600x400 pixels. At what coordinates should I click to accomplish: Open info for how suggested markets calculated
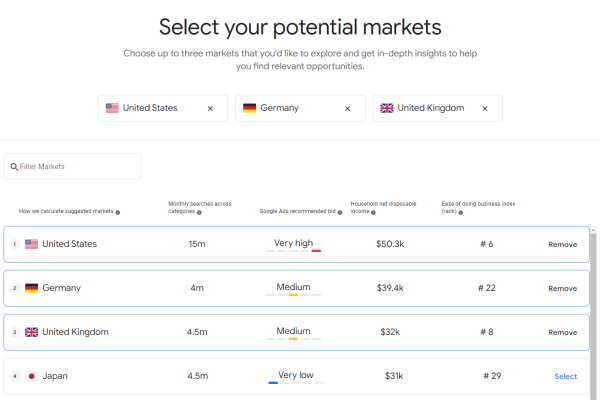[118, 212]
